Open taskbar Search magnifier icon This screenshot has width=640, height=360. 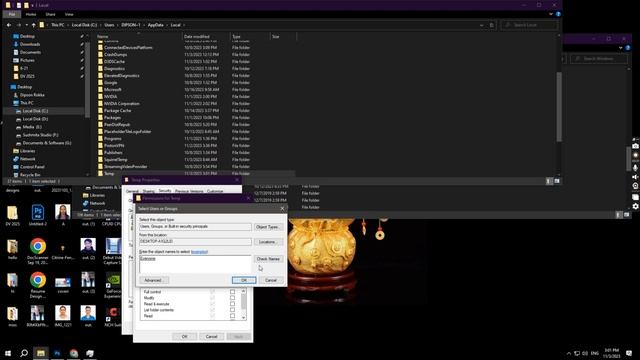(24, 353)
